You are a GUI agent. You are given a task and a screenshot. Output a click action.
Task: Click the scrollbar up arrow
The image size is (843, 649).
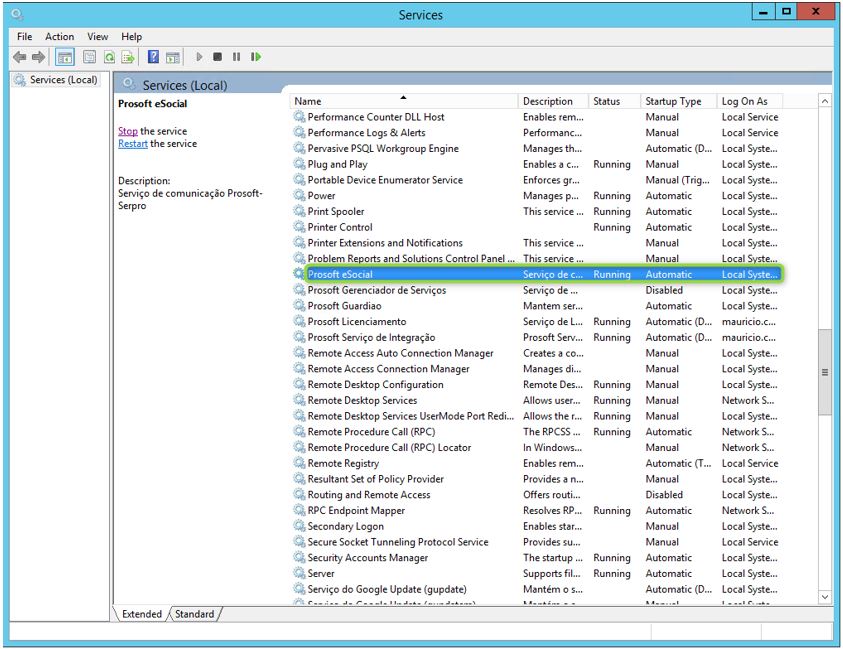coord(825,101)
